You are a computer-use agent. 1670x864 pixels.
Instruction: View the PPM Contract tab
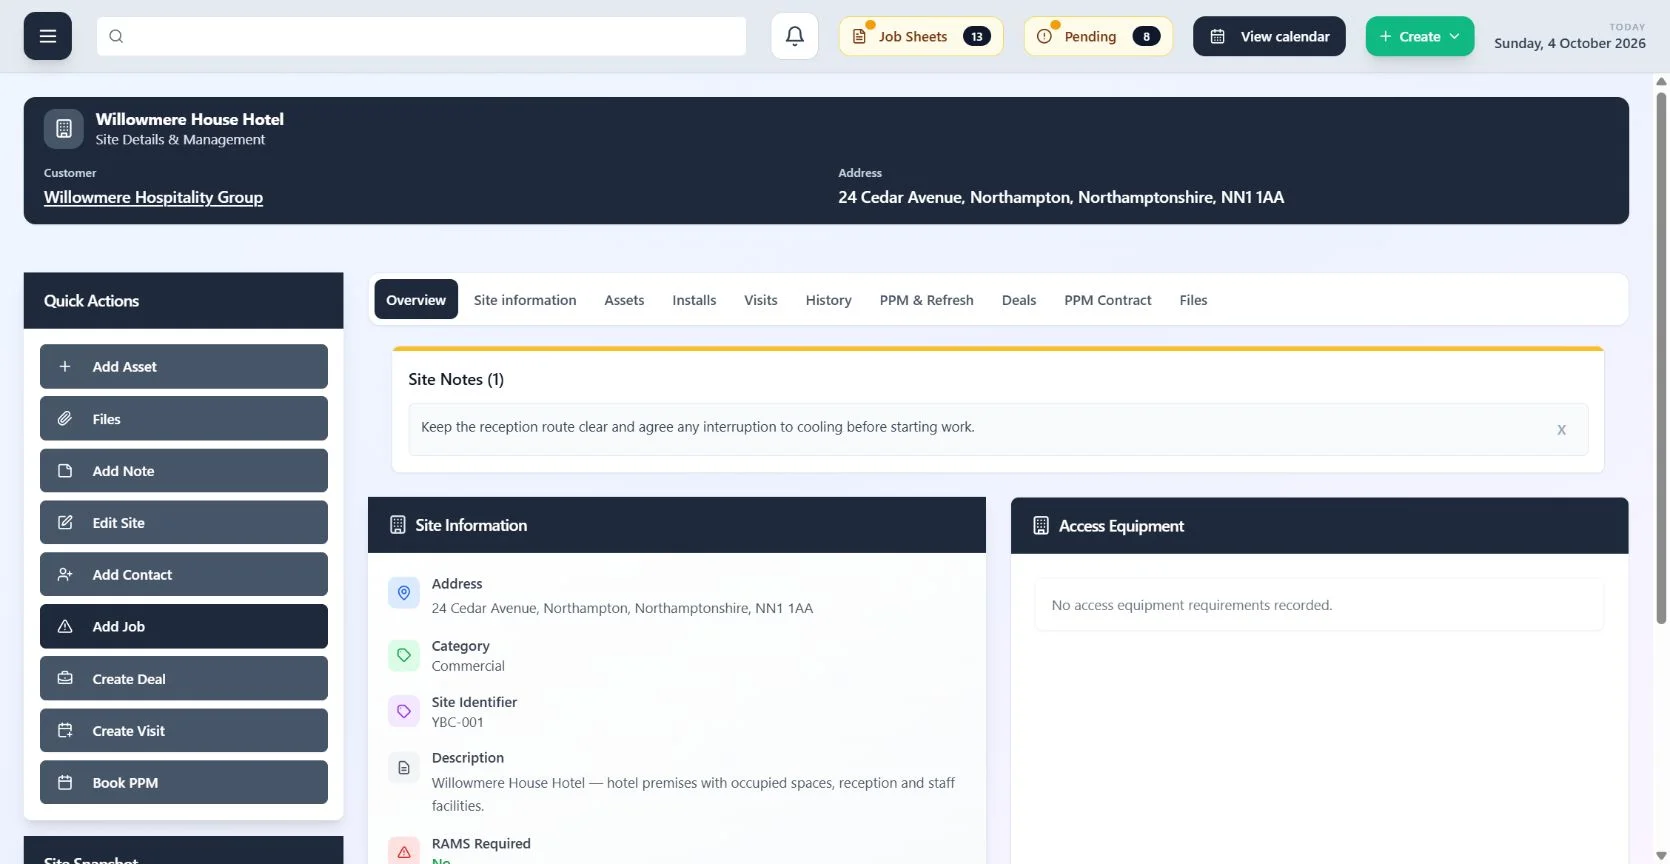(1108, 300)
